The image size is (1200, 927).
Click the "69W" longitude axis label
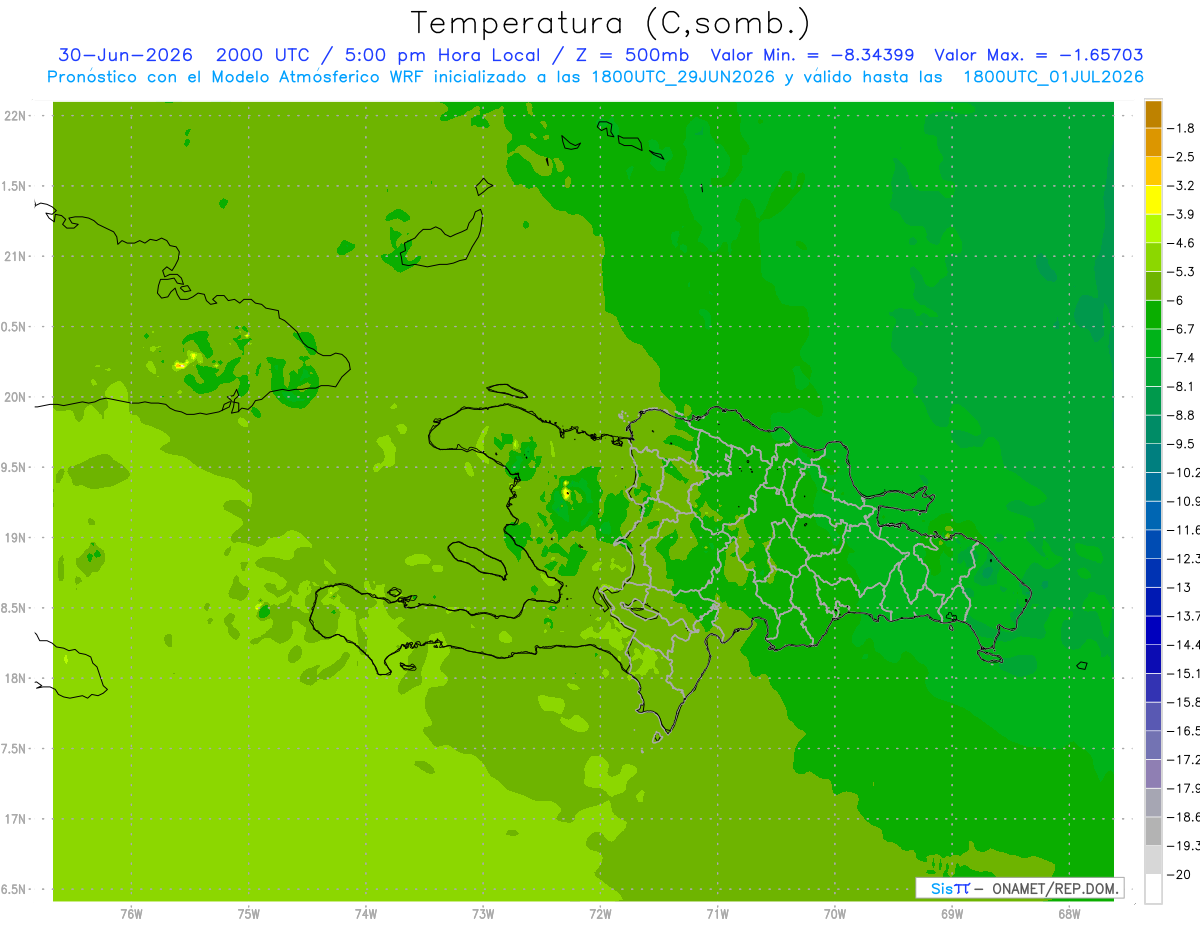[x=951, y=914]
